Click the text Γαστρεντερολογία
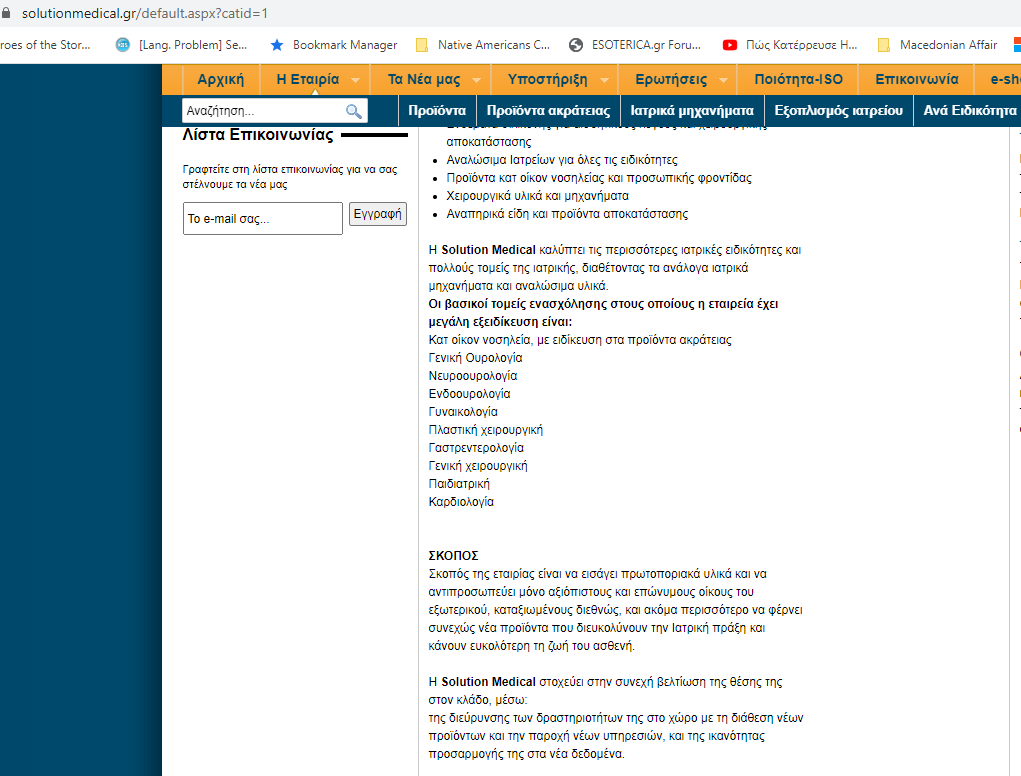 (x=476, y=448)
